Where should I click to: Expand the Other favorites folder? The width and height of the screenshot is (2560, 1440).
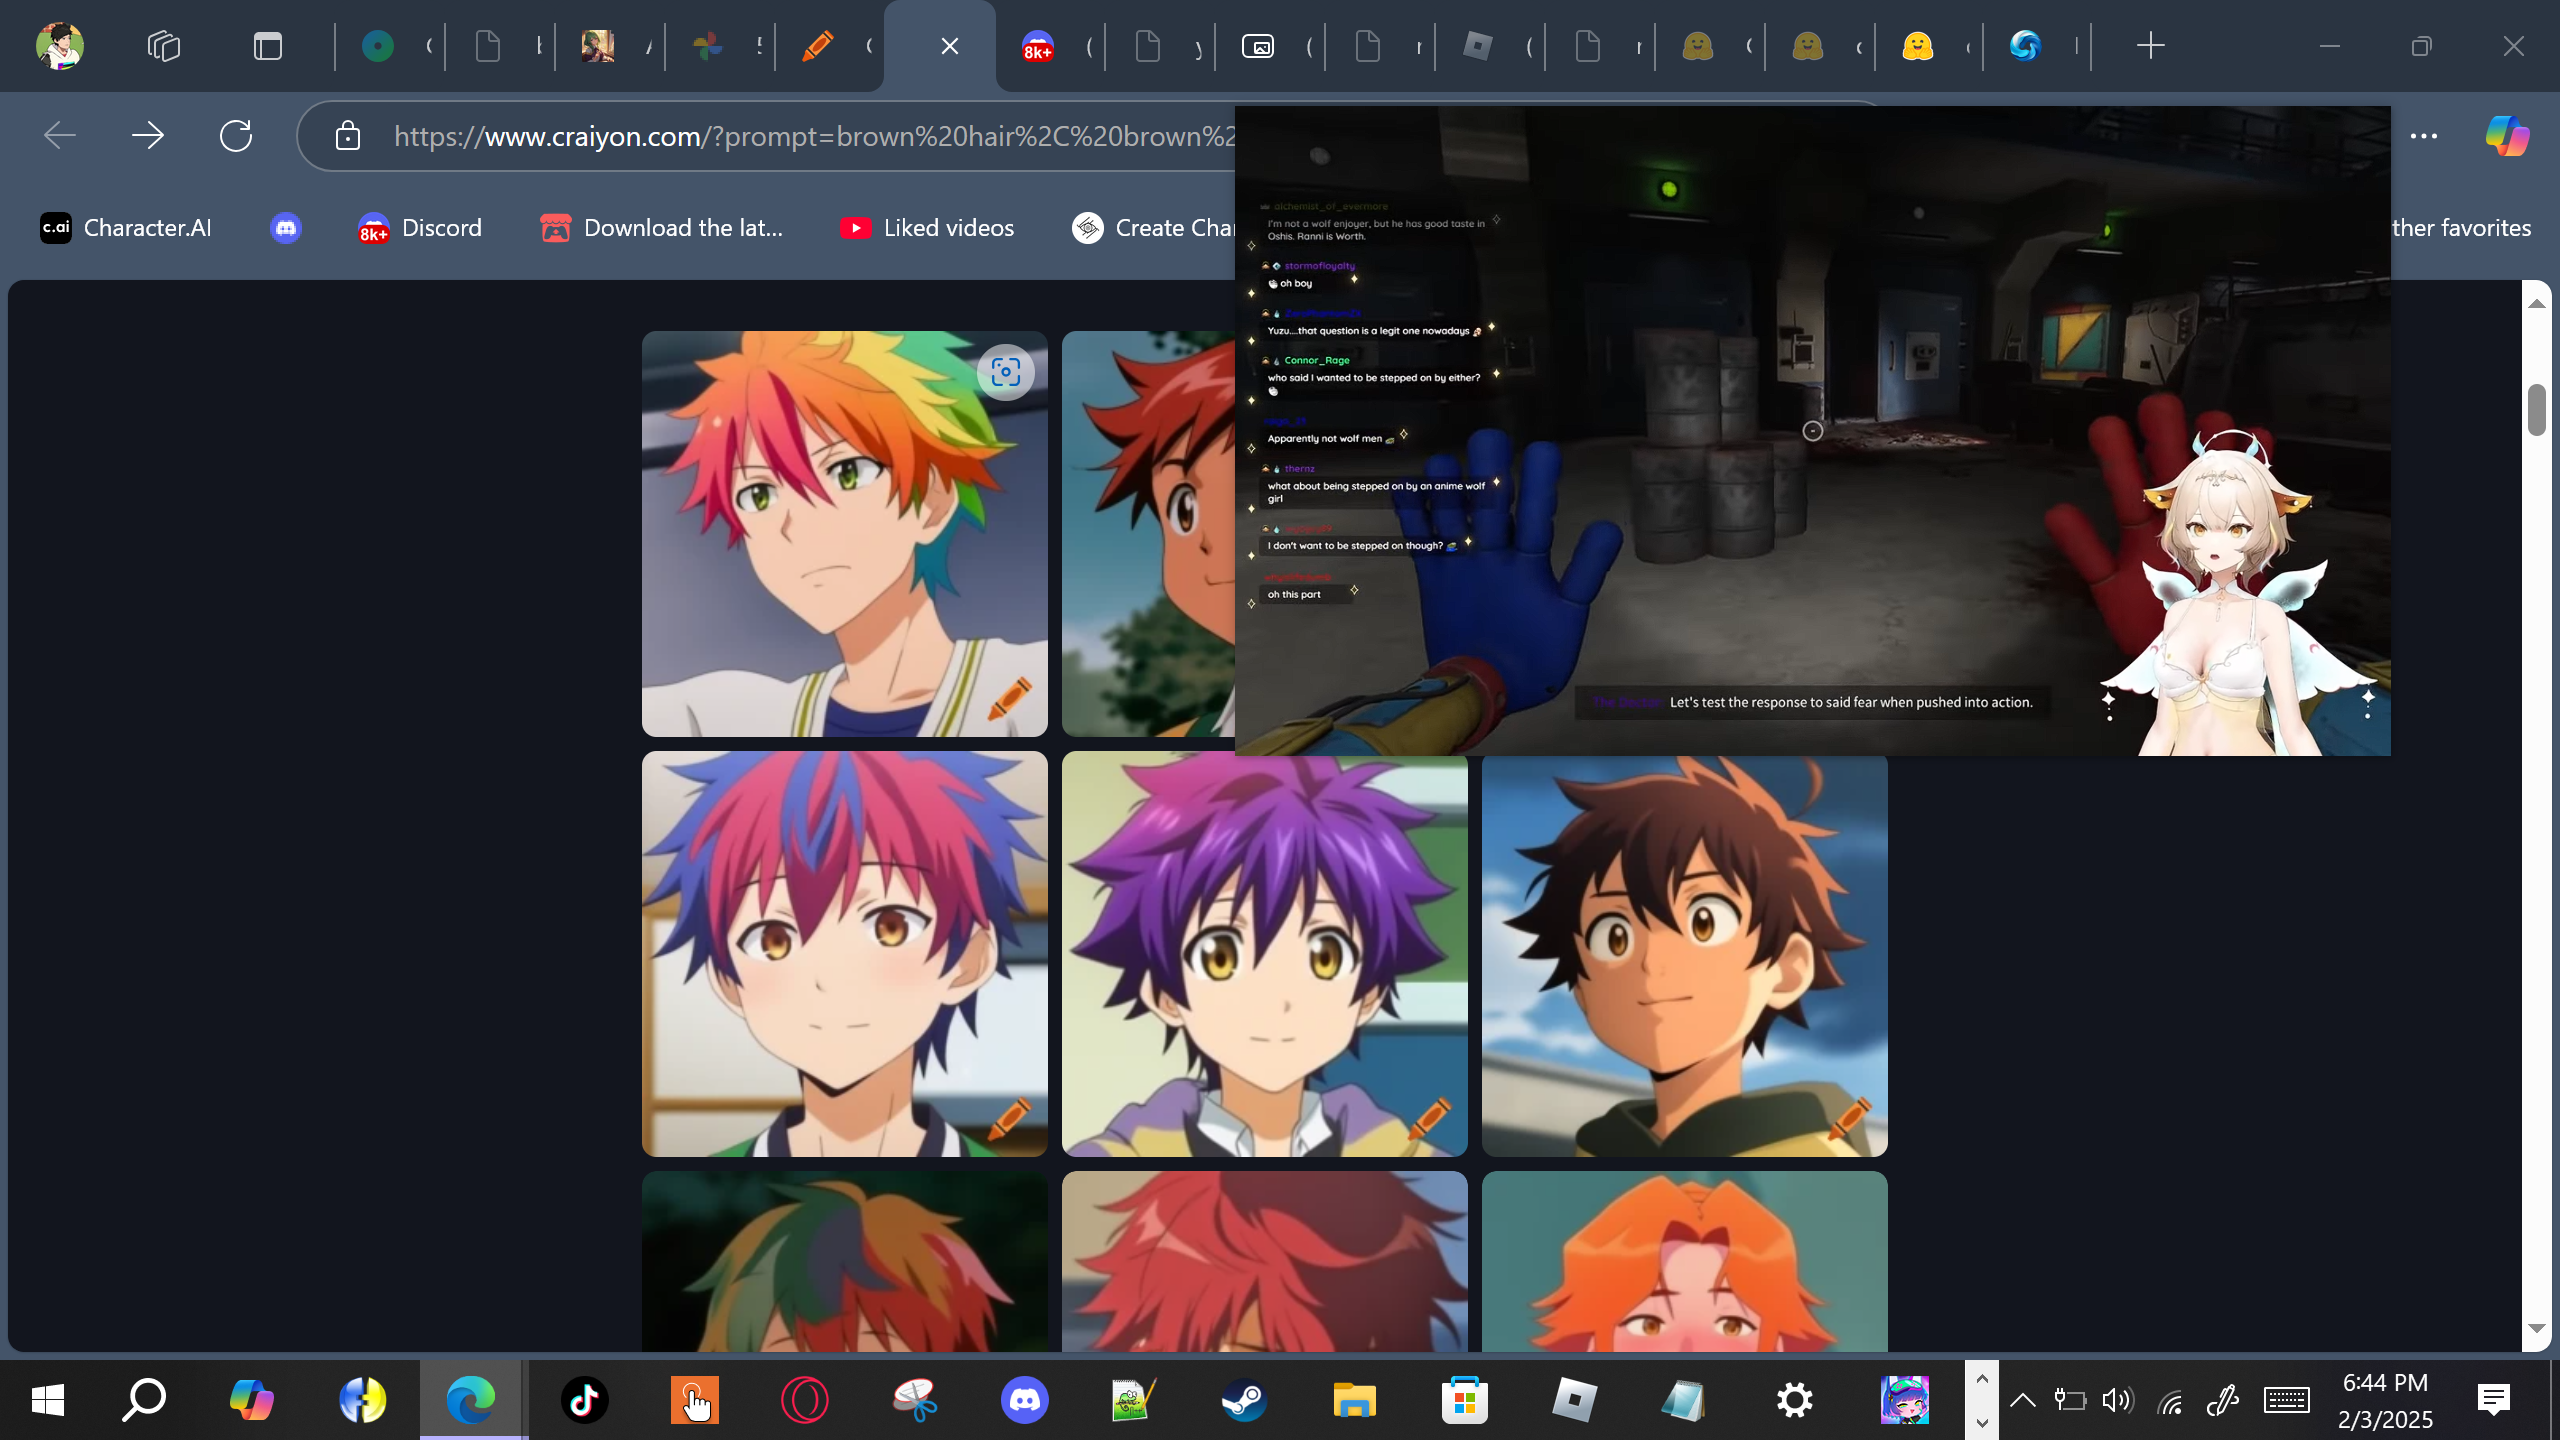click(x=2460, y=228)
